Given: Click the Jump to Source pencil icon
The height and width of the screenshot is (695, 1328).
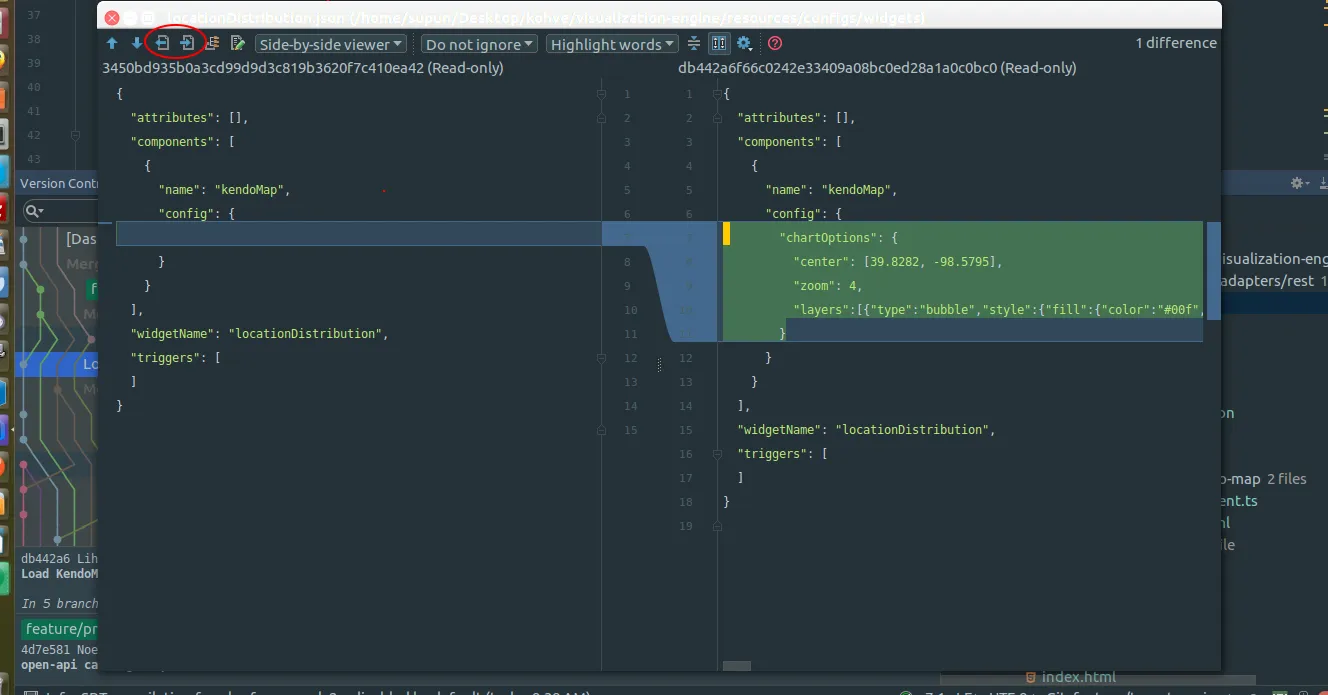Looking at the screenshot, I should pos(238,43).
